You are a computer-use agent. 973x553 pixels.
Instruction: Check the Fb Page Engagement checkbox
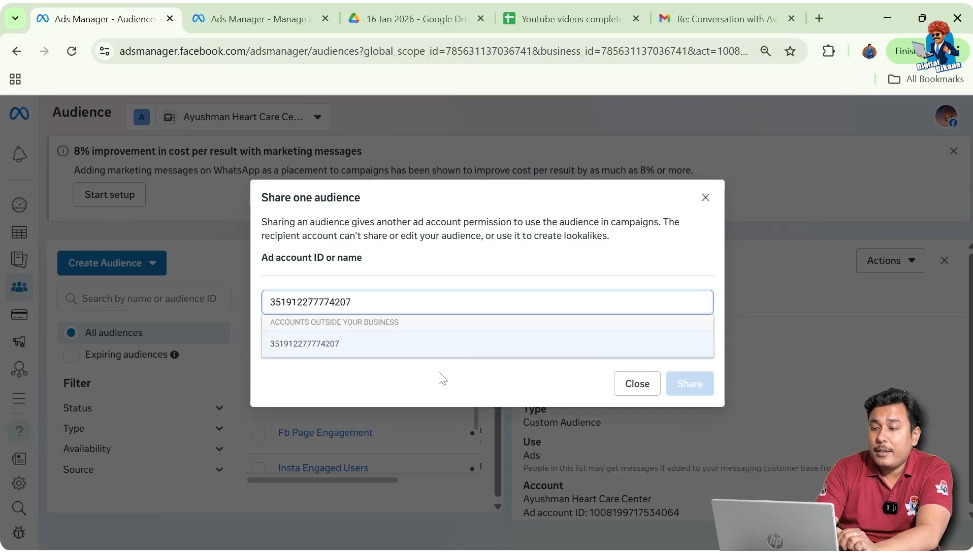259,433
